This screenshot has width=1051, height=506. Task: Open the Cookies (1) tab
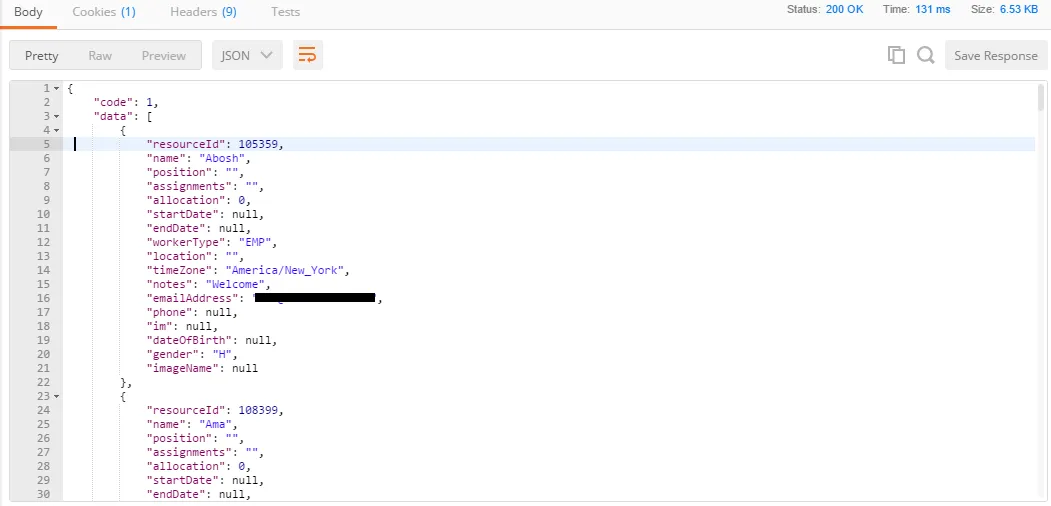click(x=104, y=12)
